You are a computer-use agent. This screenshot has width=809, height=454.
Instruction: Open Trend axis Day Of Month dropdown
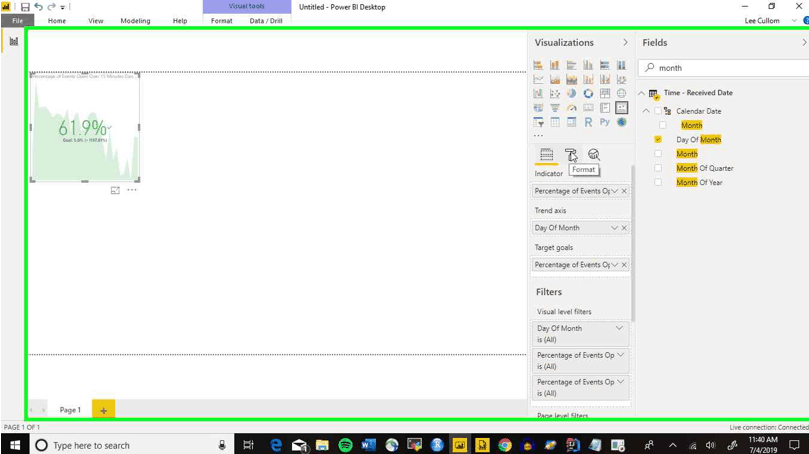coord(614,228)
